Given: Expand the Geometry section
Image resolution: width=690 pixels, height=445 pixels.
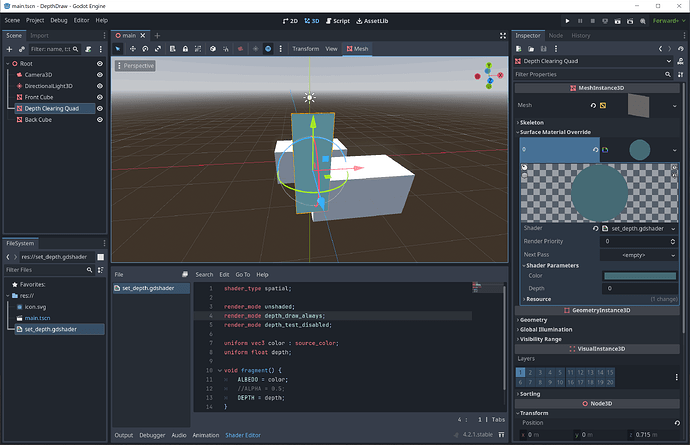Looking at the screenshot, I should coord(533,320).
